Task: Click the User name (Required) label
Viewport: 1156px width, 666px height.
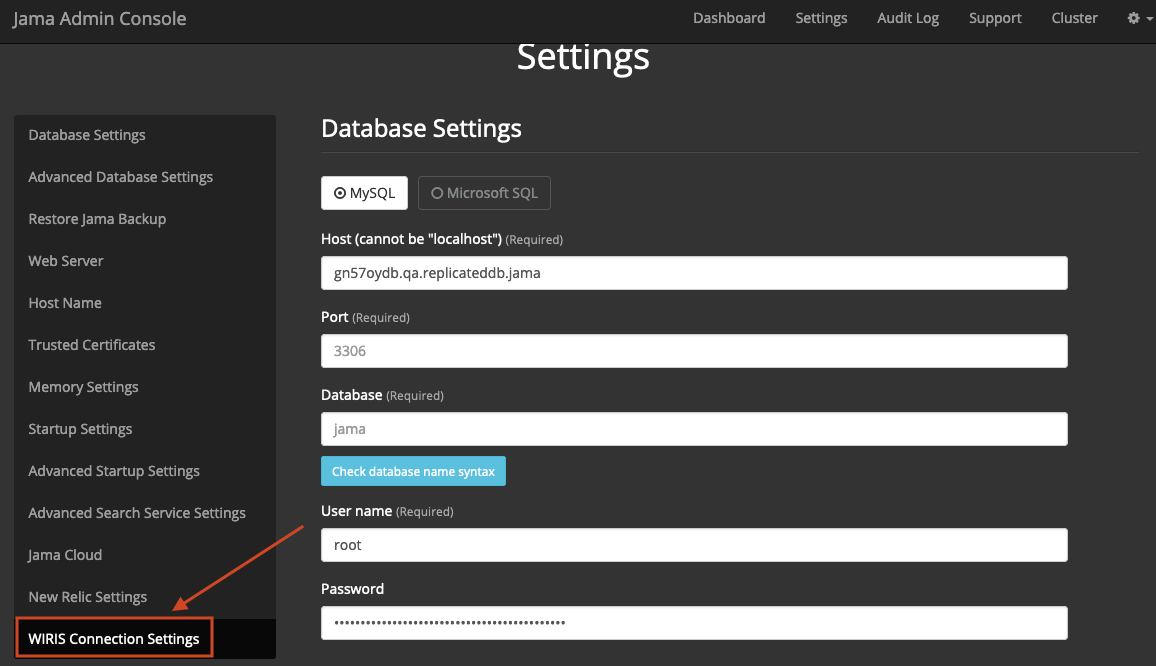Action: [387, 511]
